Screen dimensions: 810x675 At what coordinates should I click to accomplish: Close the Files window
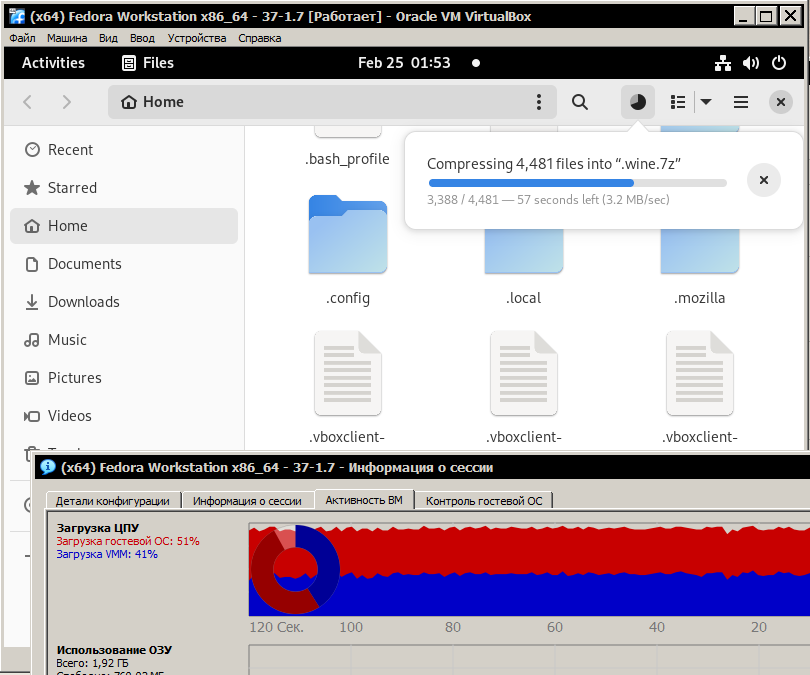point(781,102)
